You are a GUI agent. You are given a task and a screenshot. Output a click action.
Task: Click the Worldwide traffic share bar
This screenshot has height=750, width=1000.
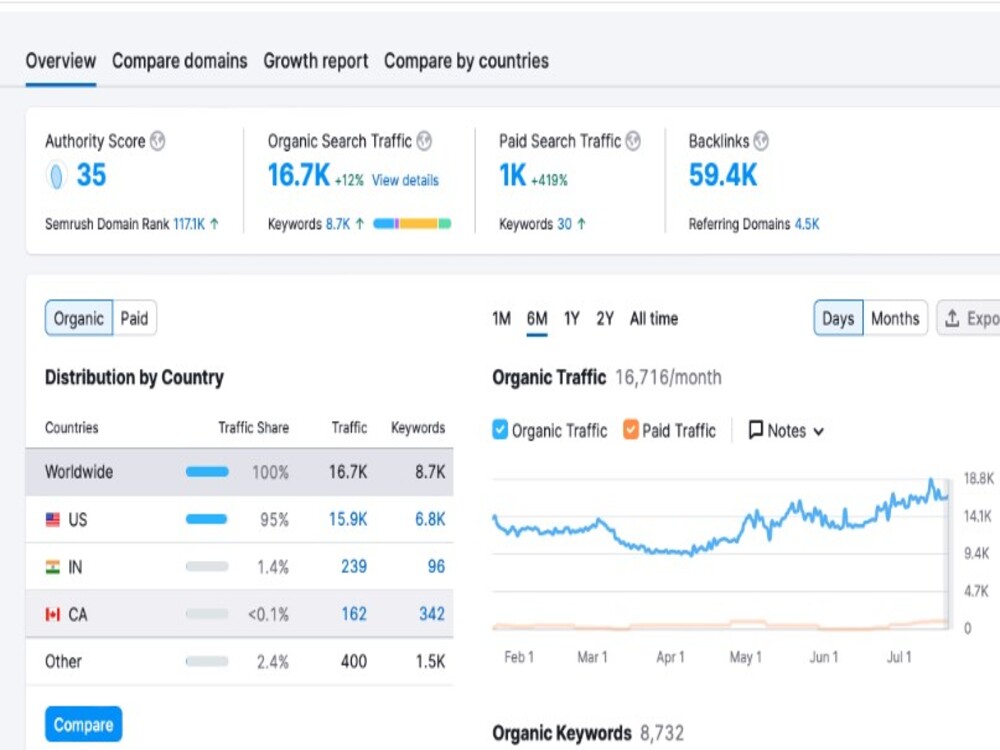(x=210, y=472)
